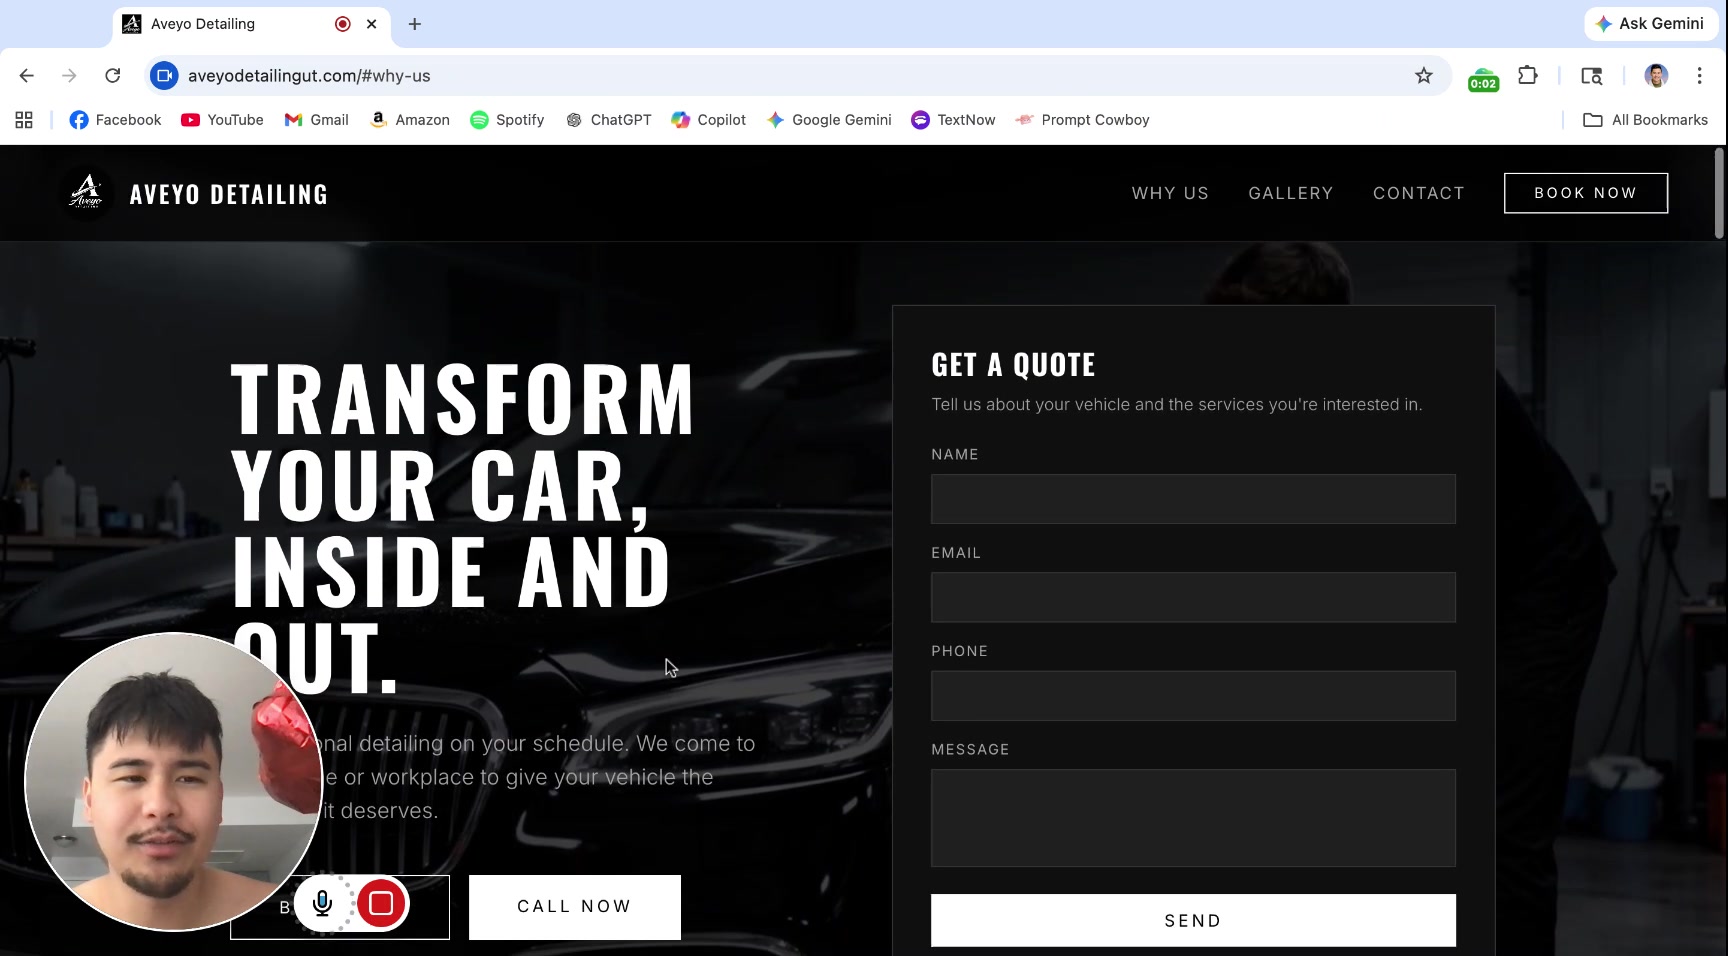This screenshot has height=956, width=1728.
Task: Toggle the microphone in the recorder widget
Action: [x=322, y=904]
